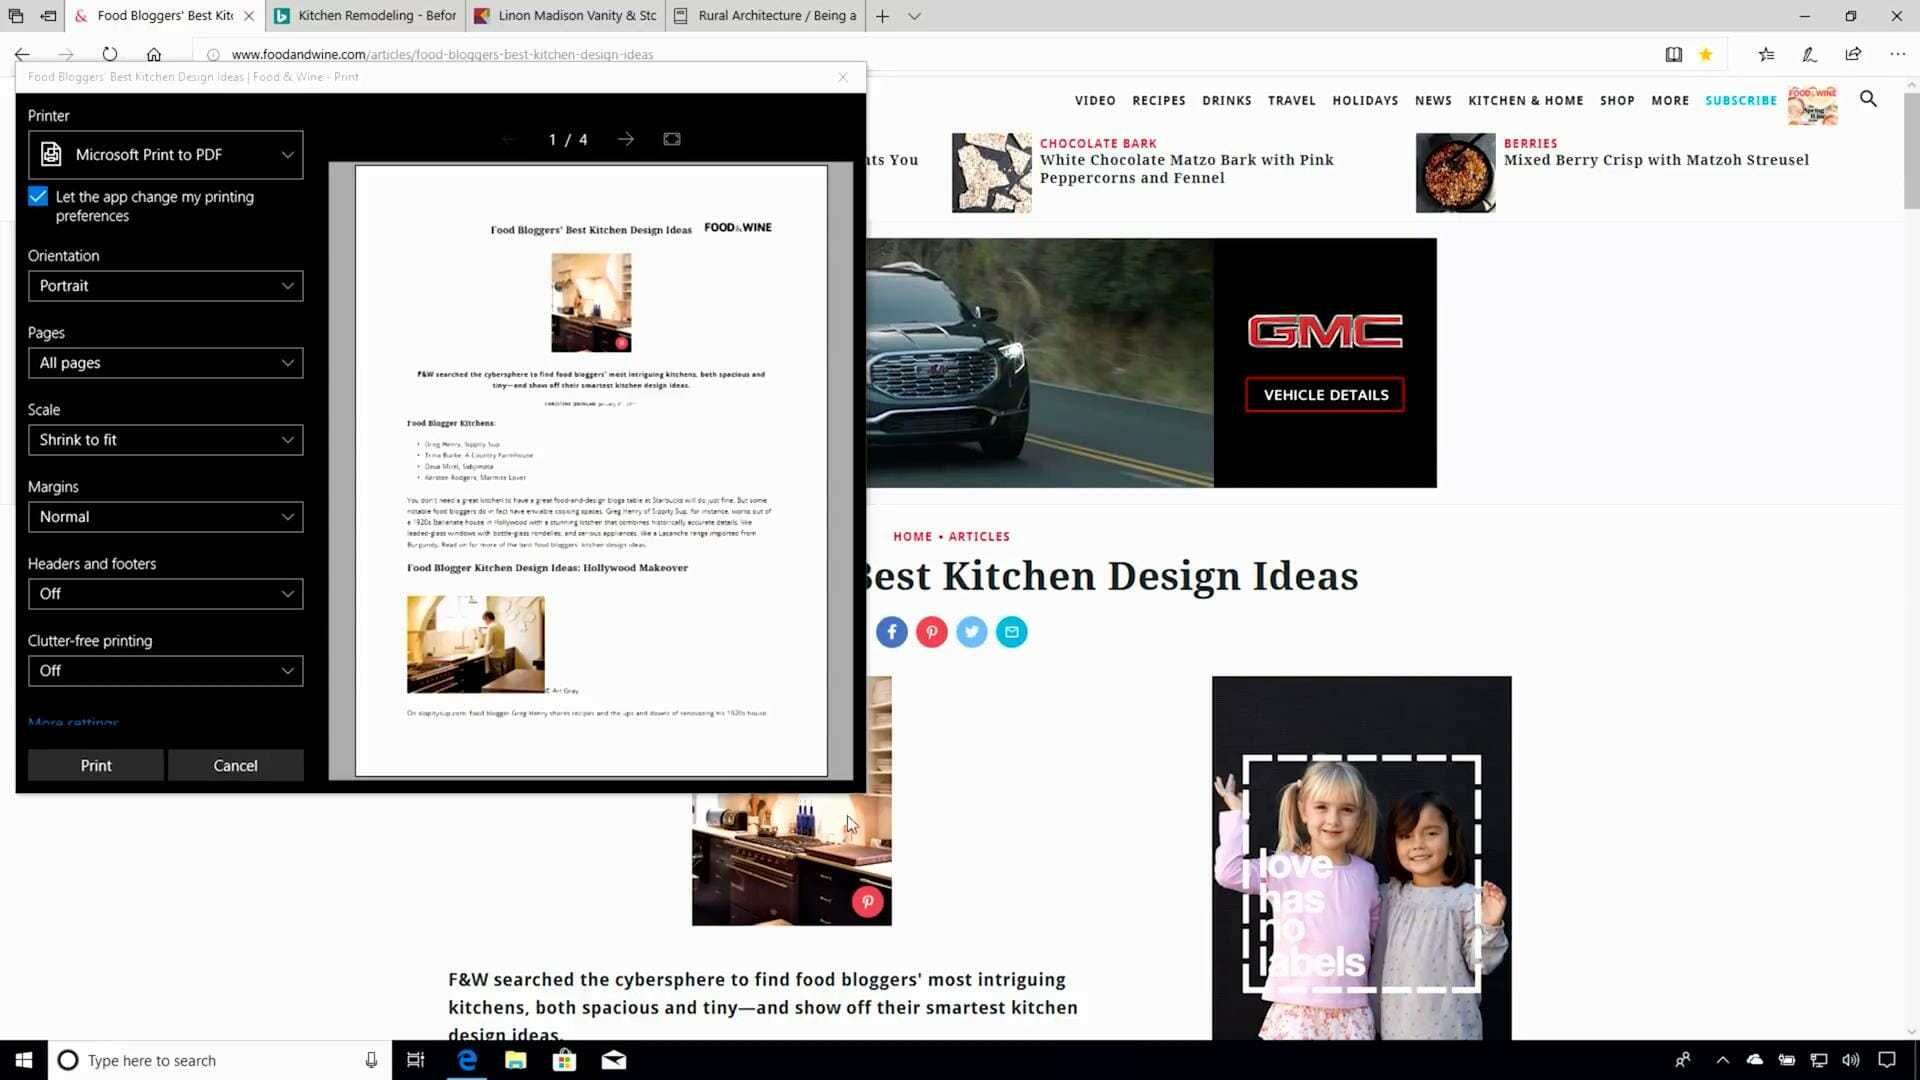The width and height of the screenshot is (1920, 1080).
Task: Expand the Scale Shrink to fit dropdown
Action: coord(166,440)
